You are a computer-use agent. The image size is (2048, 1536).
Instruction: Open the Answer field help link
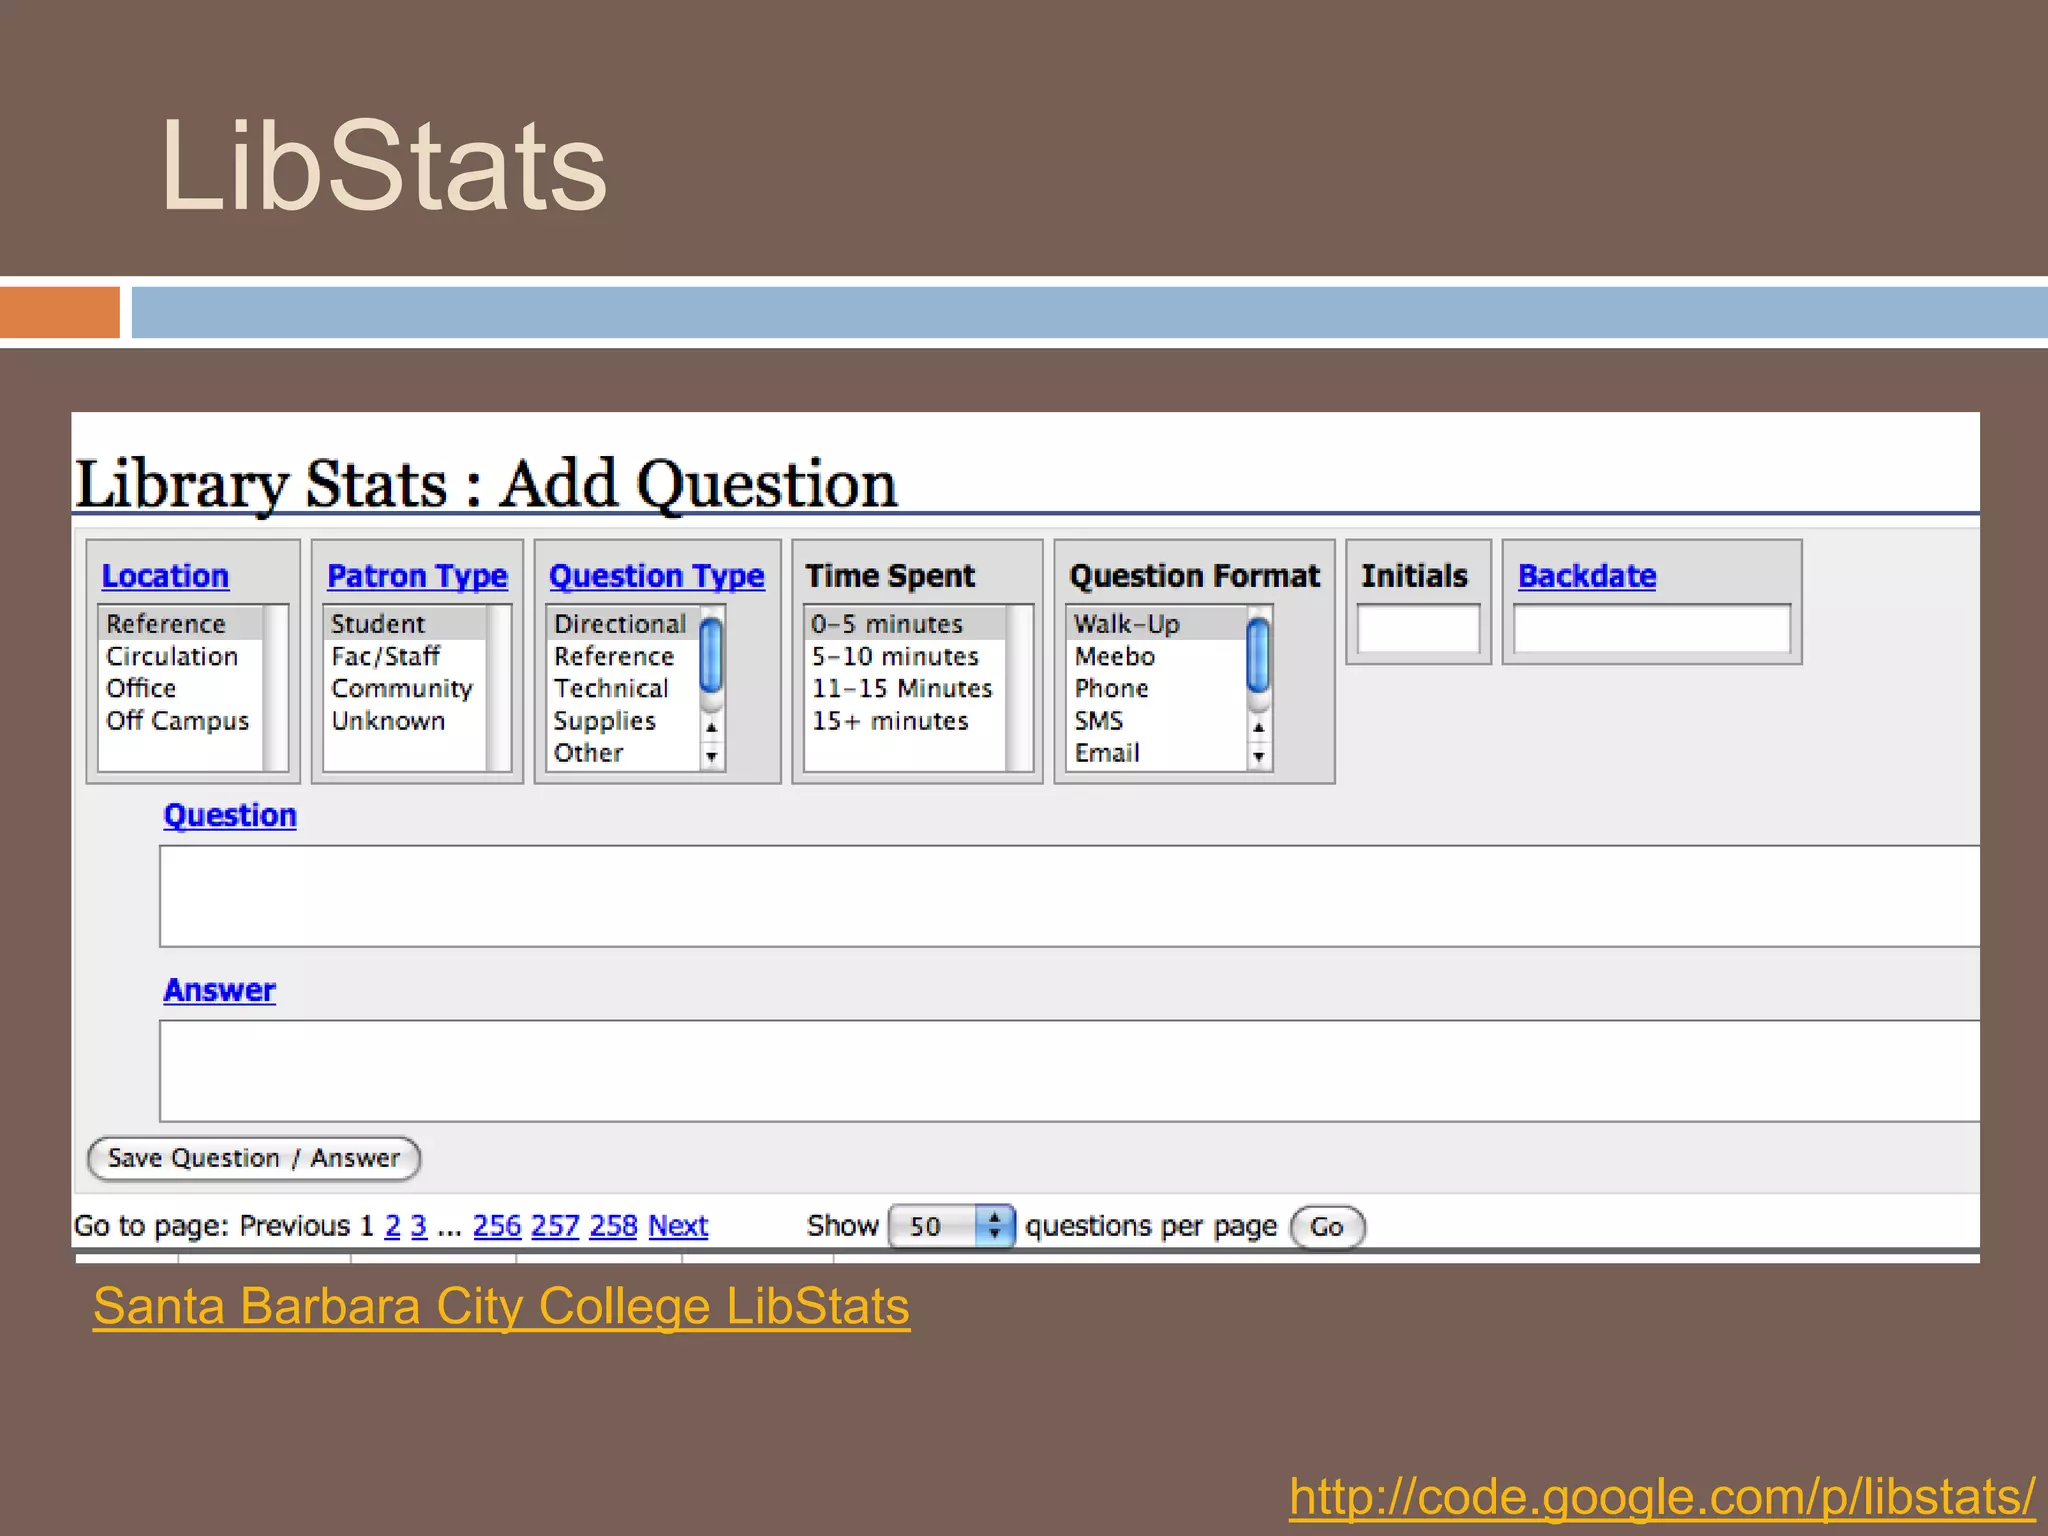pyautogui.click(x=219, y=990)
